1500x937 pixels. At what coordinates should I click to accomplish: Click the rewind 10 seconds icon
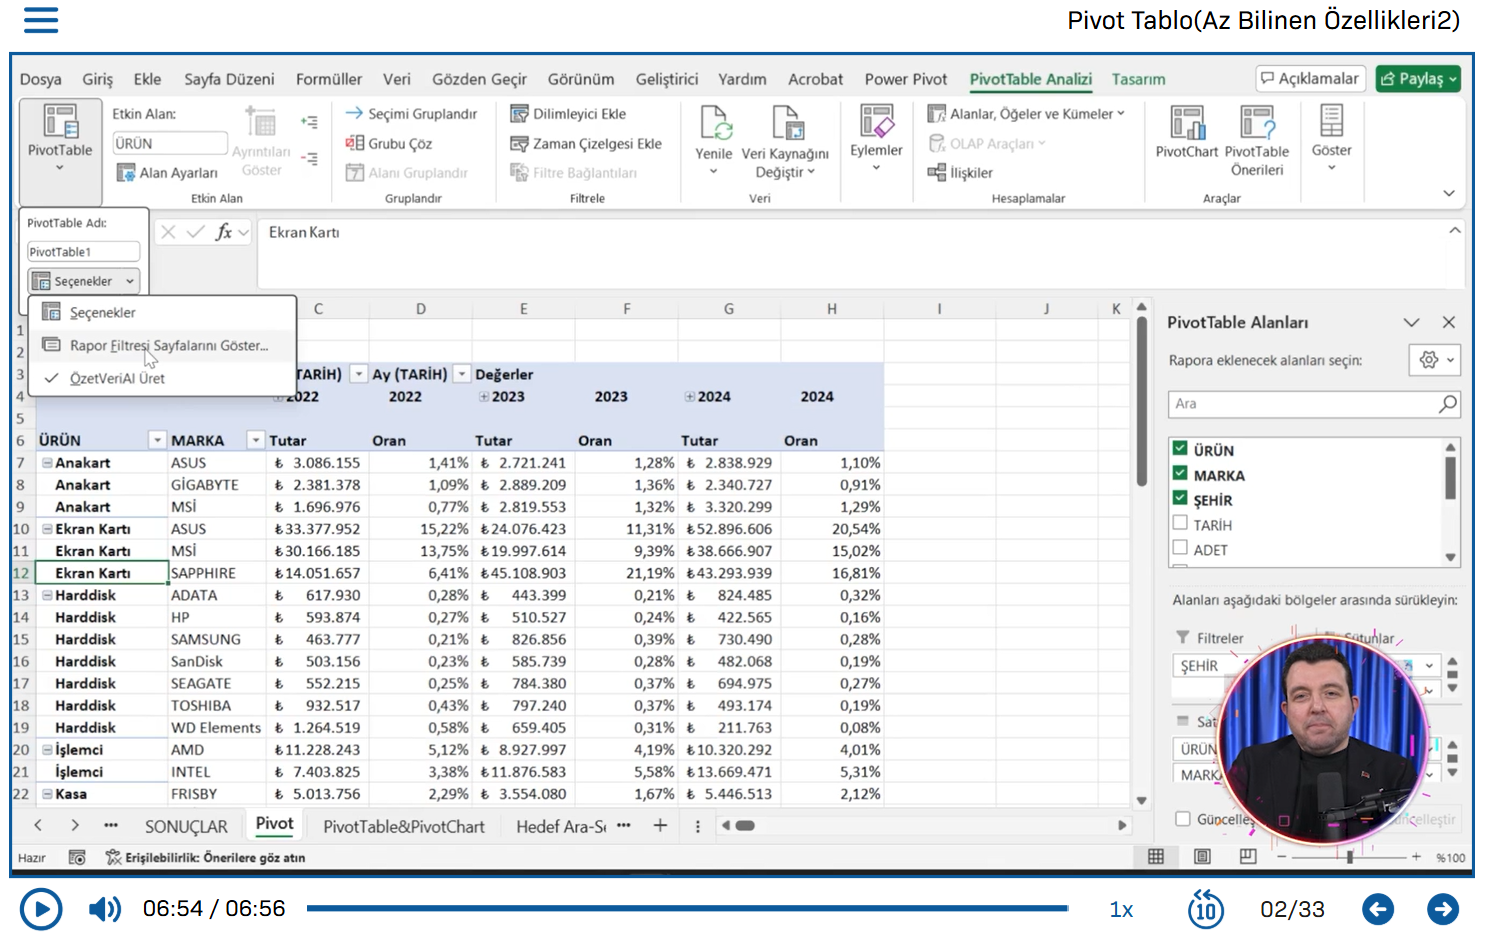point(1205,909)
